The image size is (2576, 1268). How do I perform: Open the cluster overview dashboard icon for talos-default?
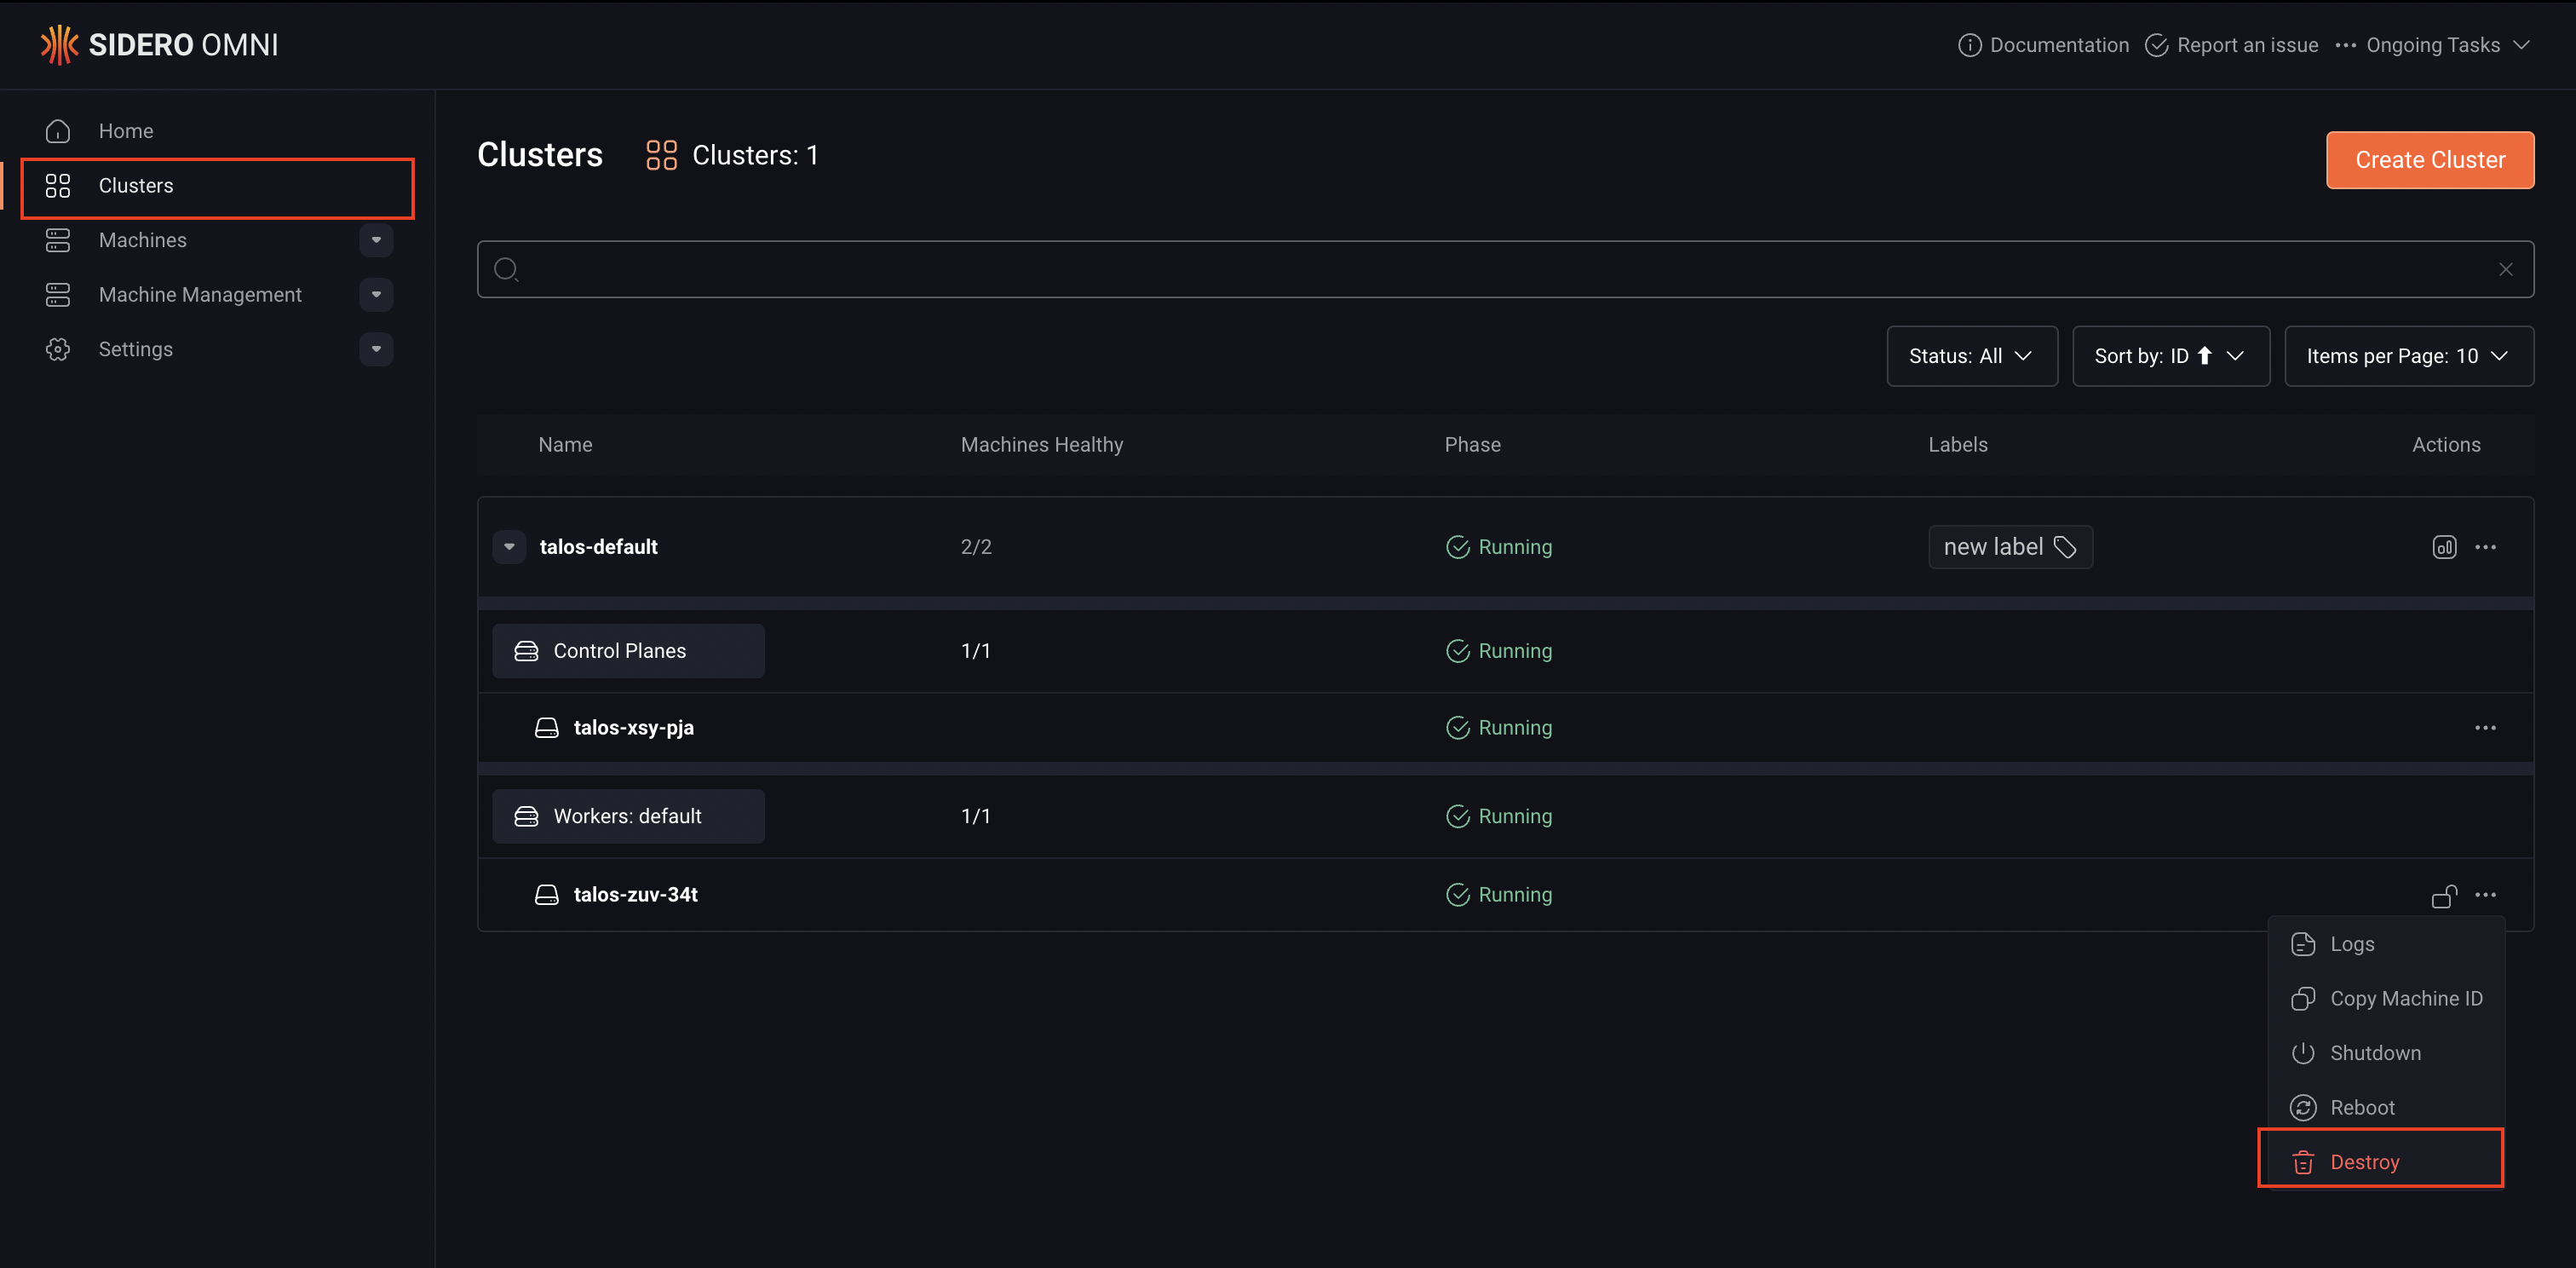(2444, 547)
